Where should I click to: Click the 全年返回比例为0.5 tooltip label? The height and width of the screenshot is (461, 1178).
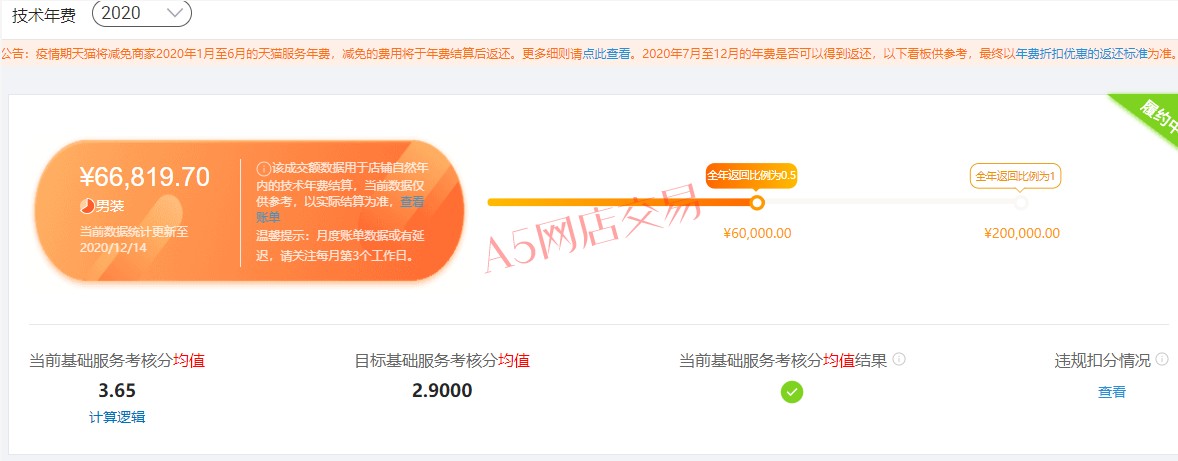point(751,176)
